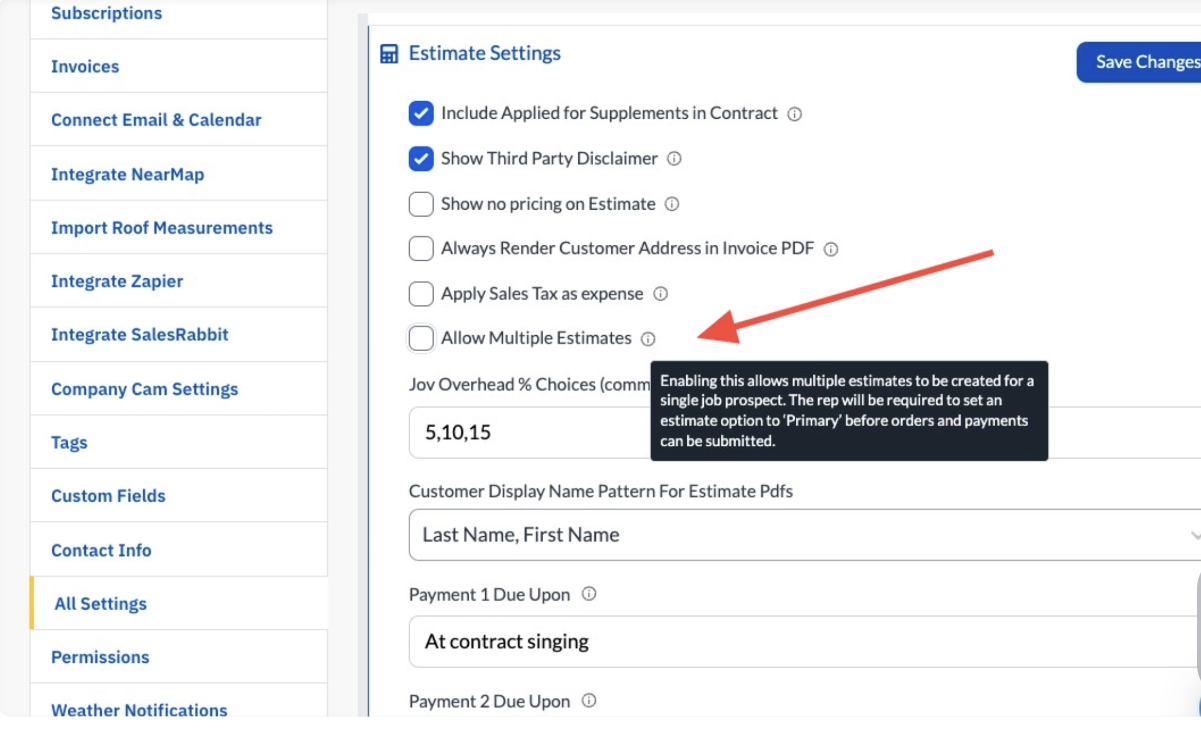The image size is (1201, 730).
Task: Click the Estimate Settings heading
Action: [x=485, y=54]
